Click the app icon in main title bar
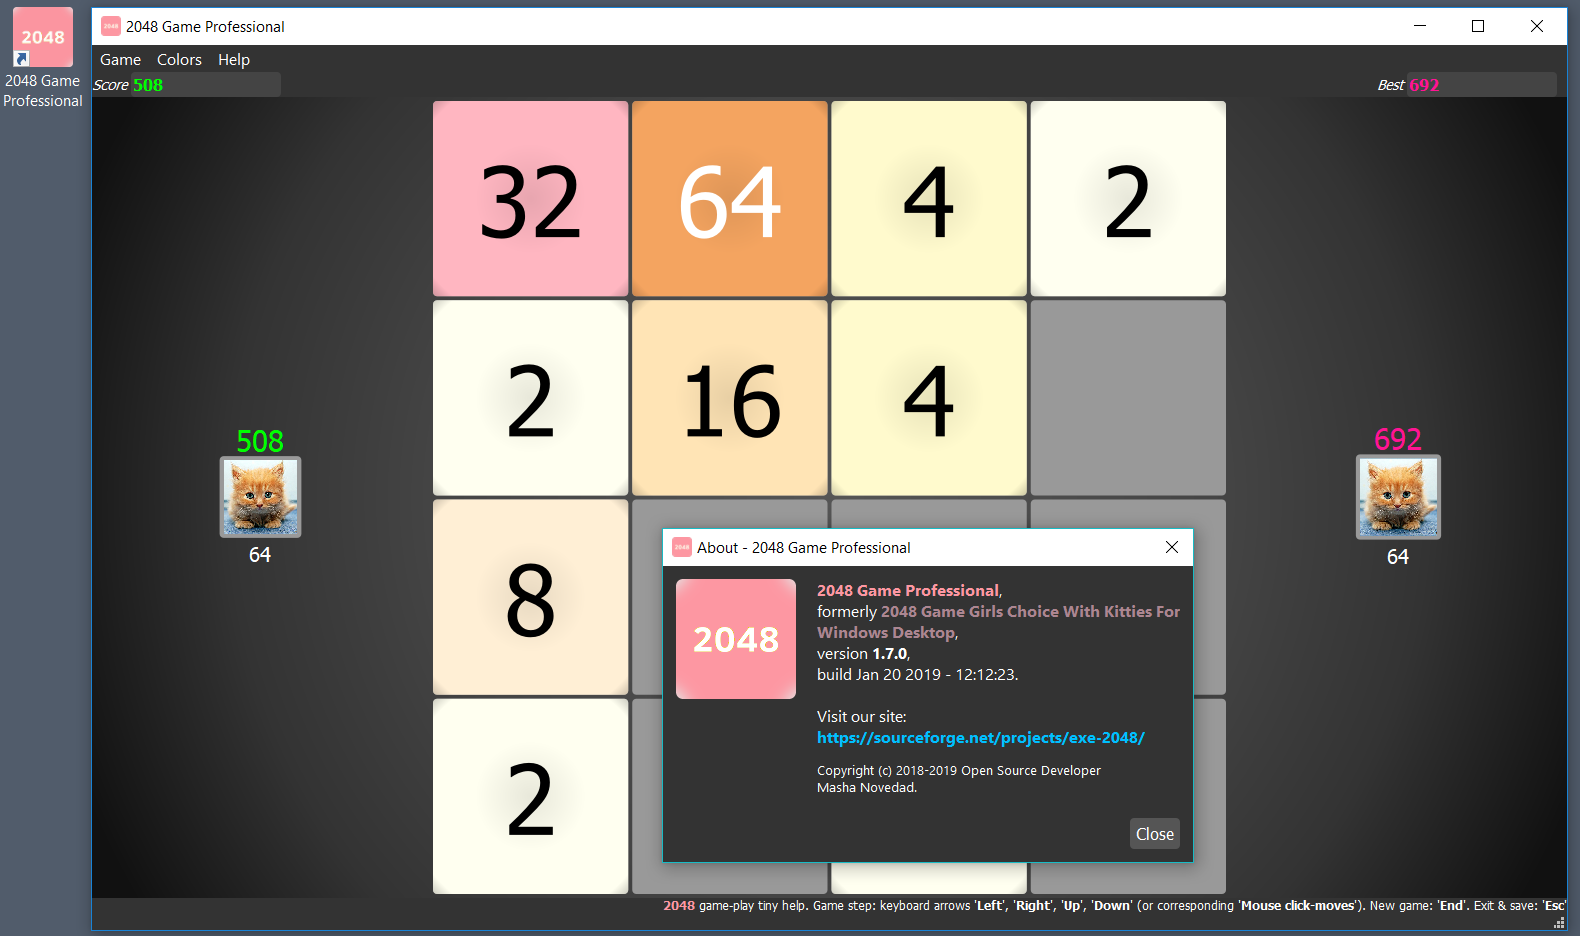The width and height of the screenshot is (1580, 936). pos(111,26)
